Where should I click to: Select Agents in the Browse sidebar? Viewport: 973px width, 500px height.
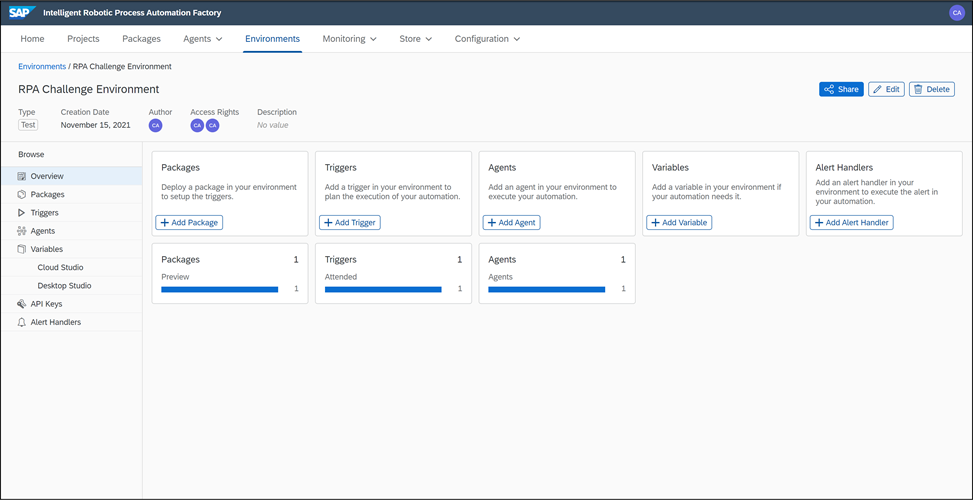click(x=71, y=231)
